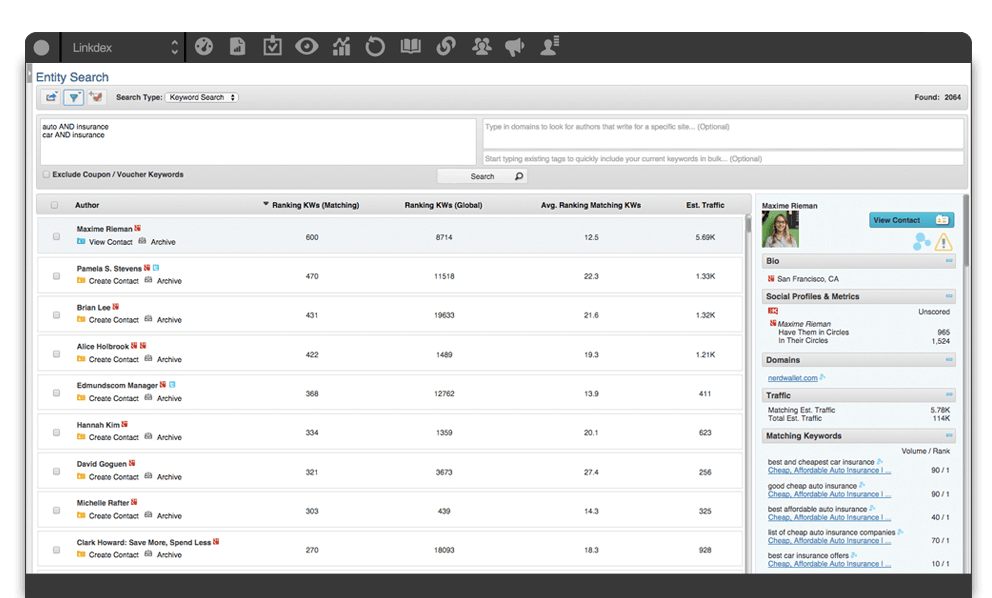Sort by Est. Traffic column header

[x=705, y=205]
